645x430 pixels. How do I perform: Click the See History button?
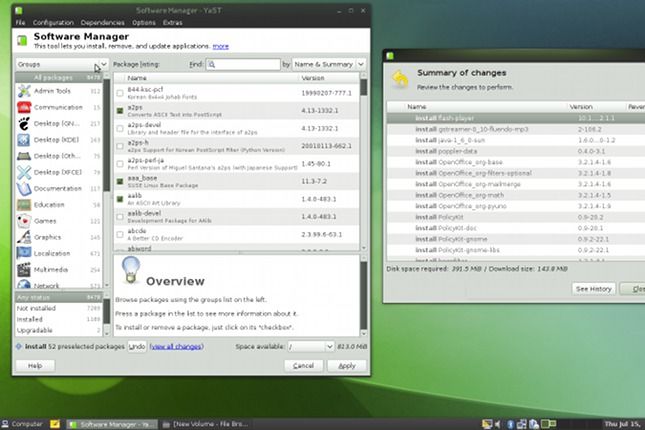(594, 289)
